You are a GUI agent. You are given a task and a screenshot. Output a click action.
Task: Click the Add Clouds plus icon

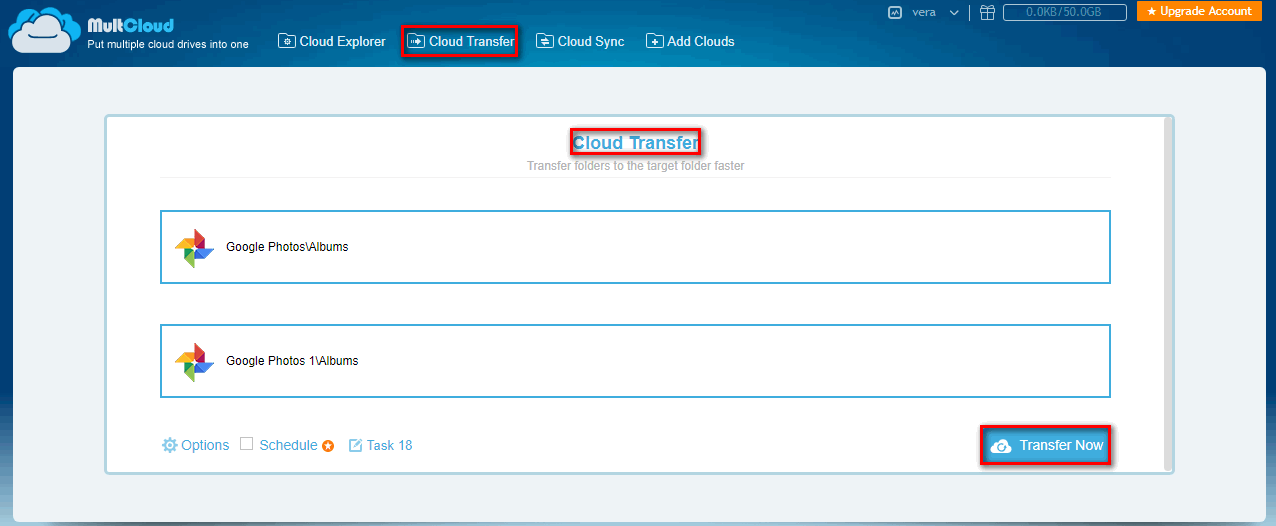[x=654, y=41]
